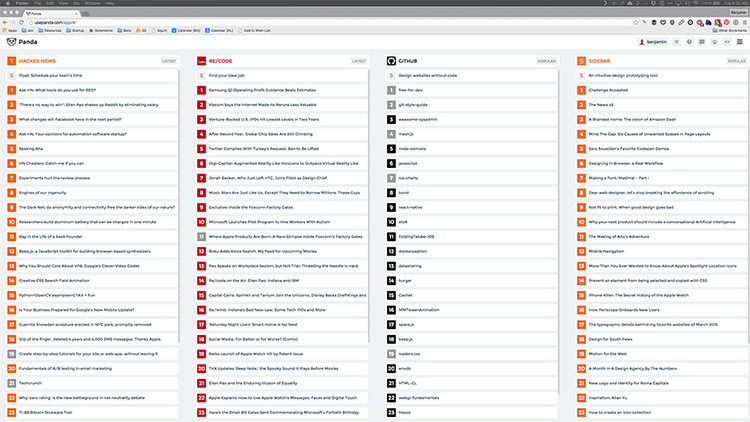This screenshot has width=750, height=422.
Task: Open the Hacker News column source icon
Action: point(11,61)
